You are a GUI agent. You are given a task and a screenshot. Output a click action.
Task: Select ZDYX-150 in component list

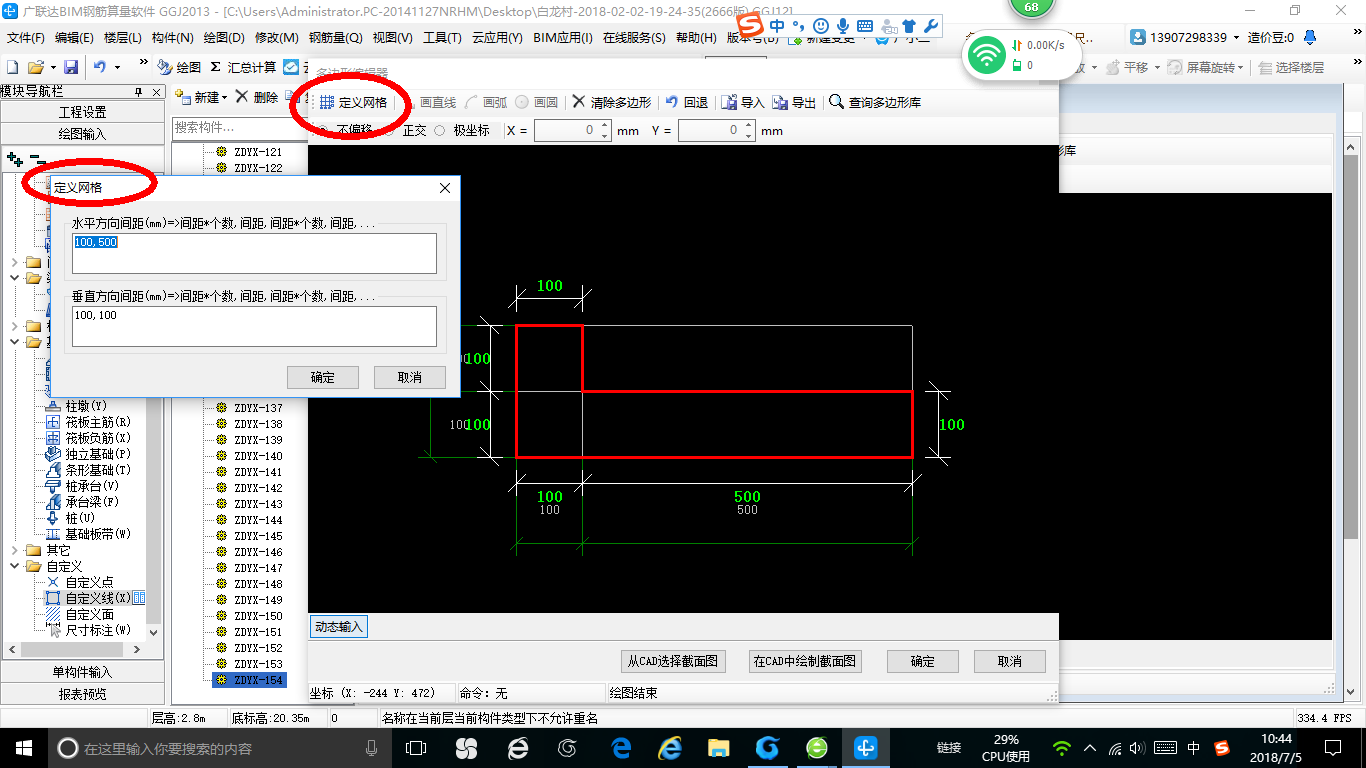click(x=258, y=616)
